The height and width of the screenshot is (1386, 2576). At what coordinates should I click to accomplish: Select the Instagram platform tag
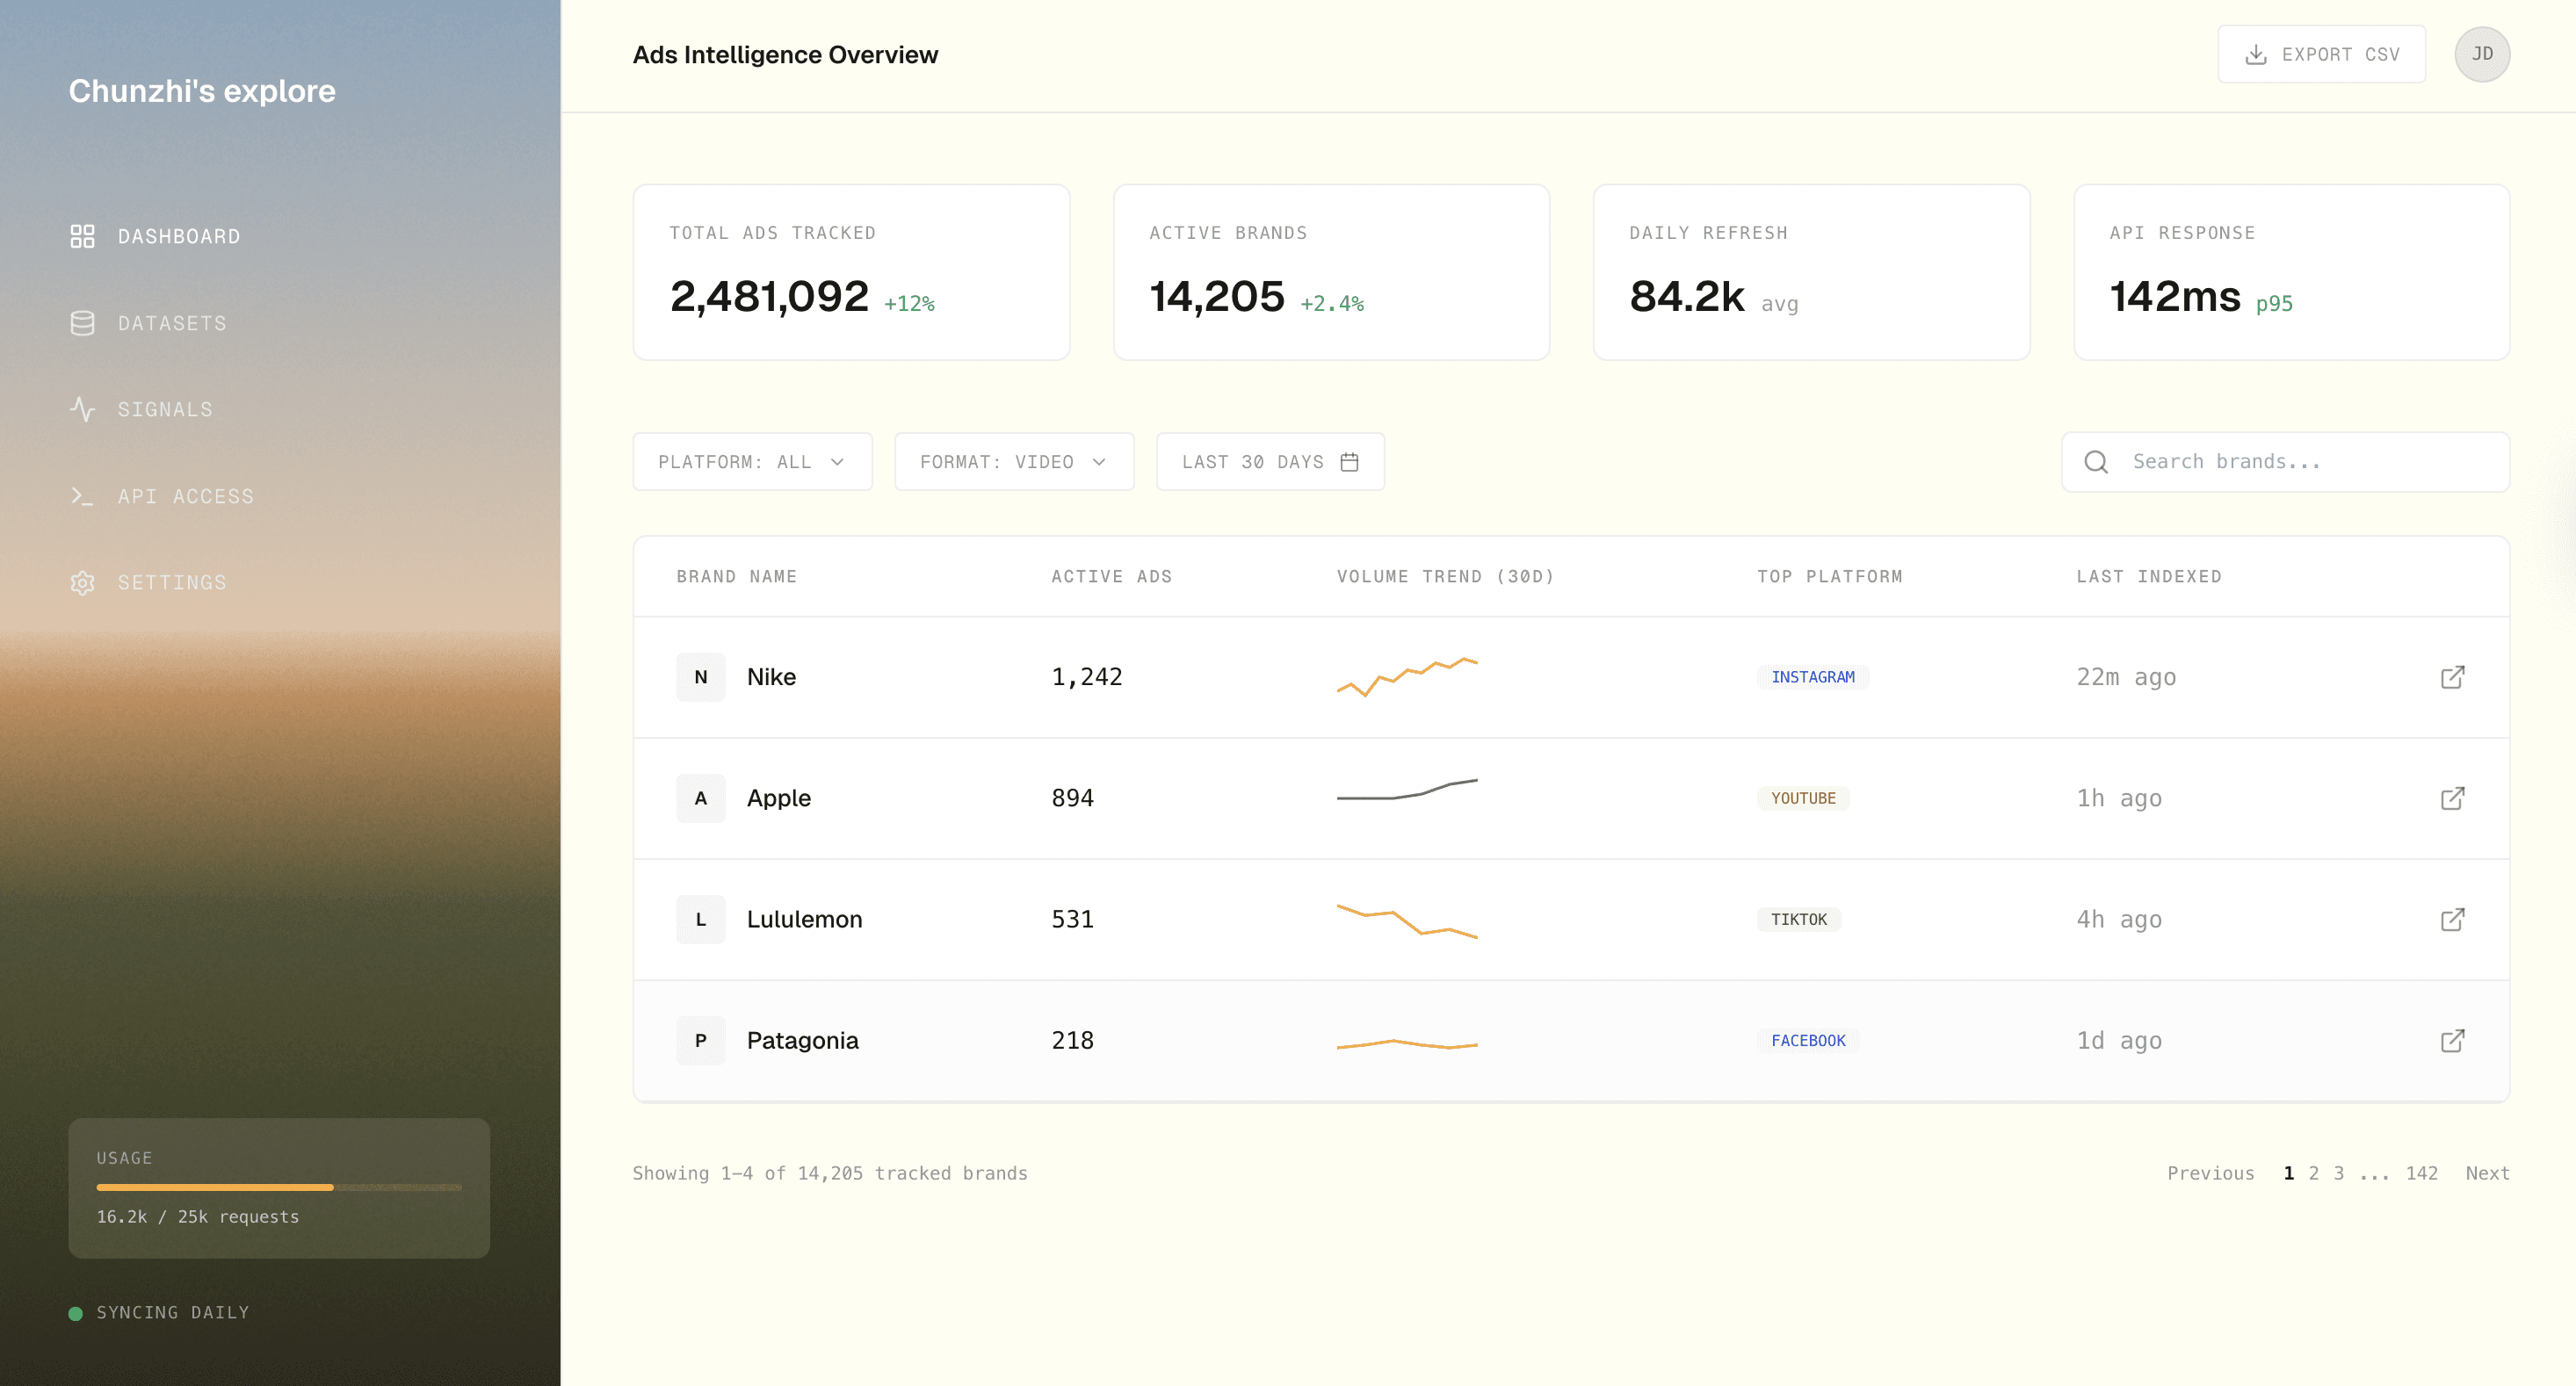pos(1812,677)
